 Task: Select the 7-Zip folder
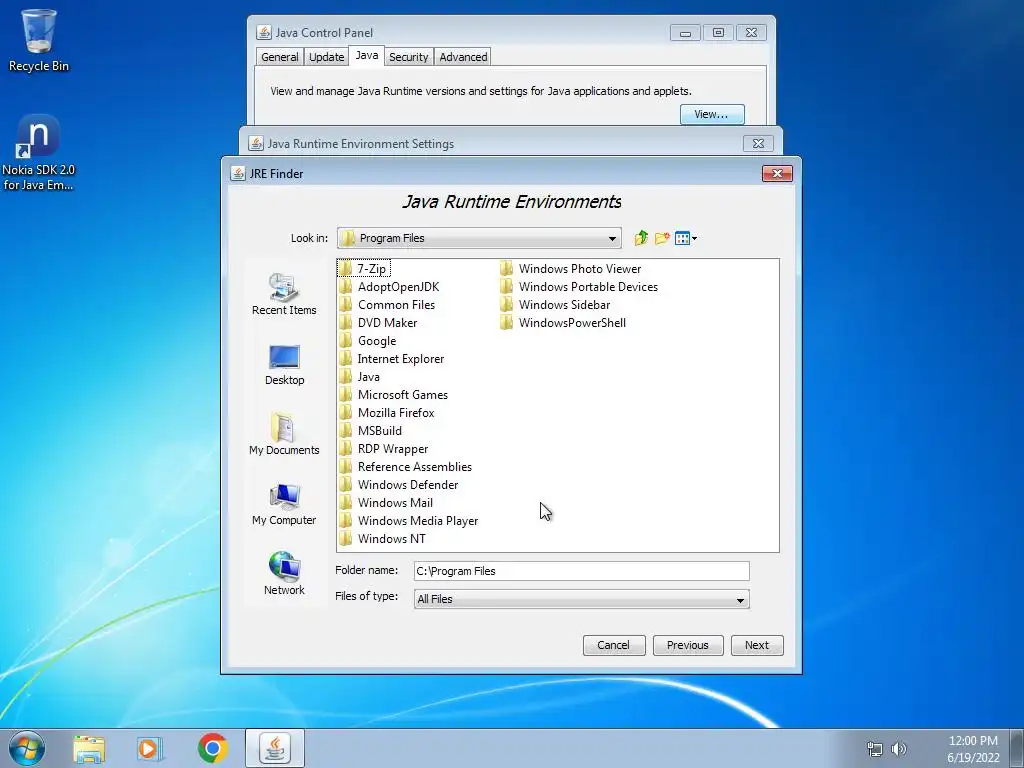363,268
